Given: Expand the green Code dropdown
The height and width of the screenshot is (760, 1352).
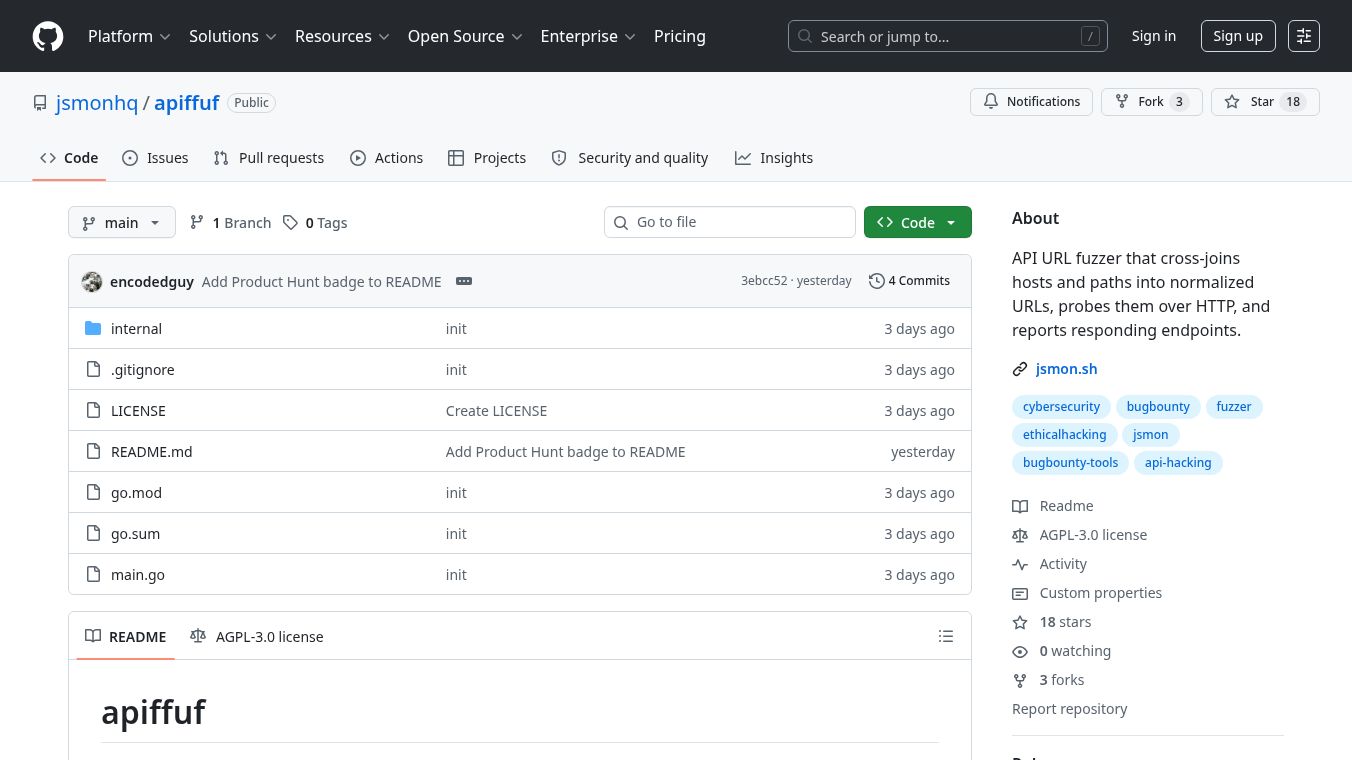Looking at the screenshot, I should [x=918, y=222].
